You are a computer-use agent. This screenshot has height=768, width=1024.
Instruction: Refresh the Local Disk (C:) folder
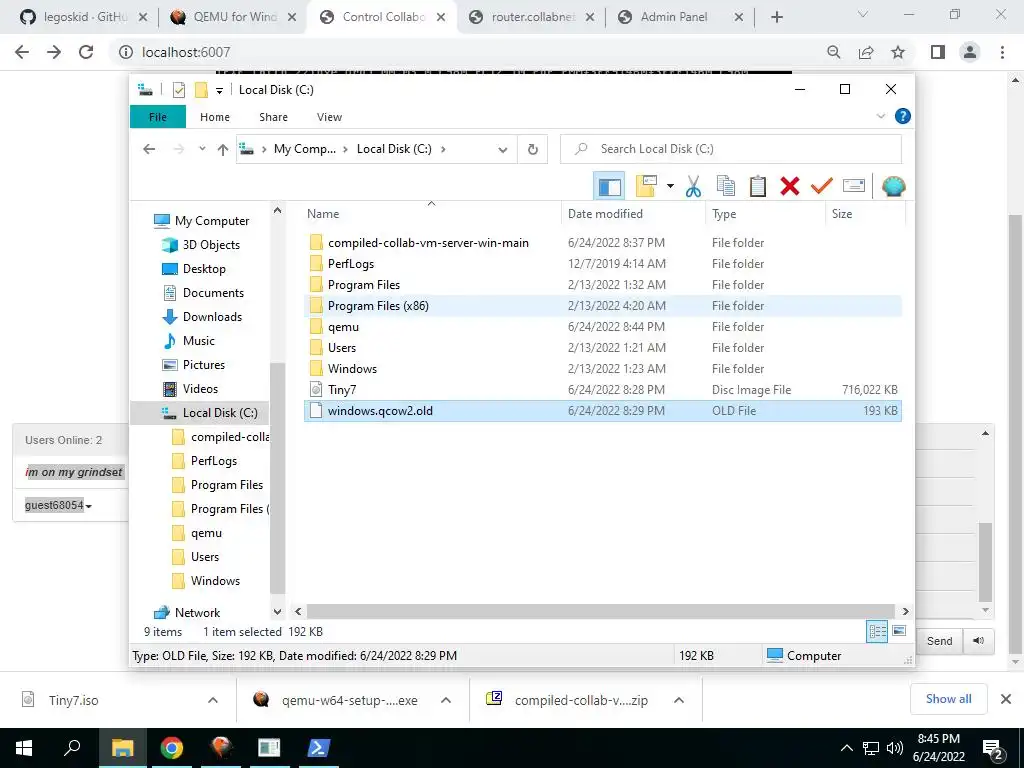pos(533,150)
